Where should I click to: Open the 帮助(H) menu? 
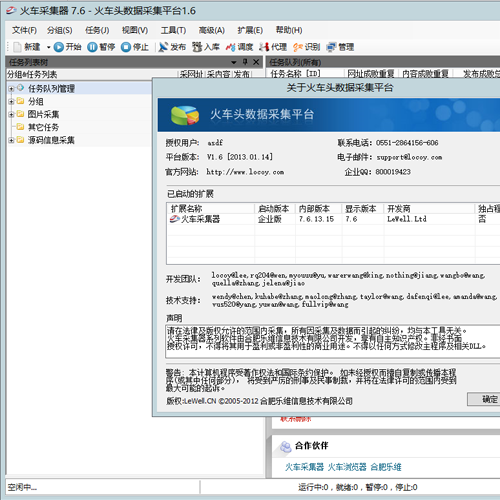(289, 30)
